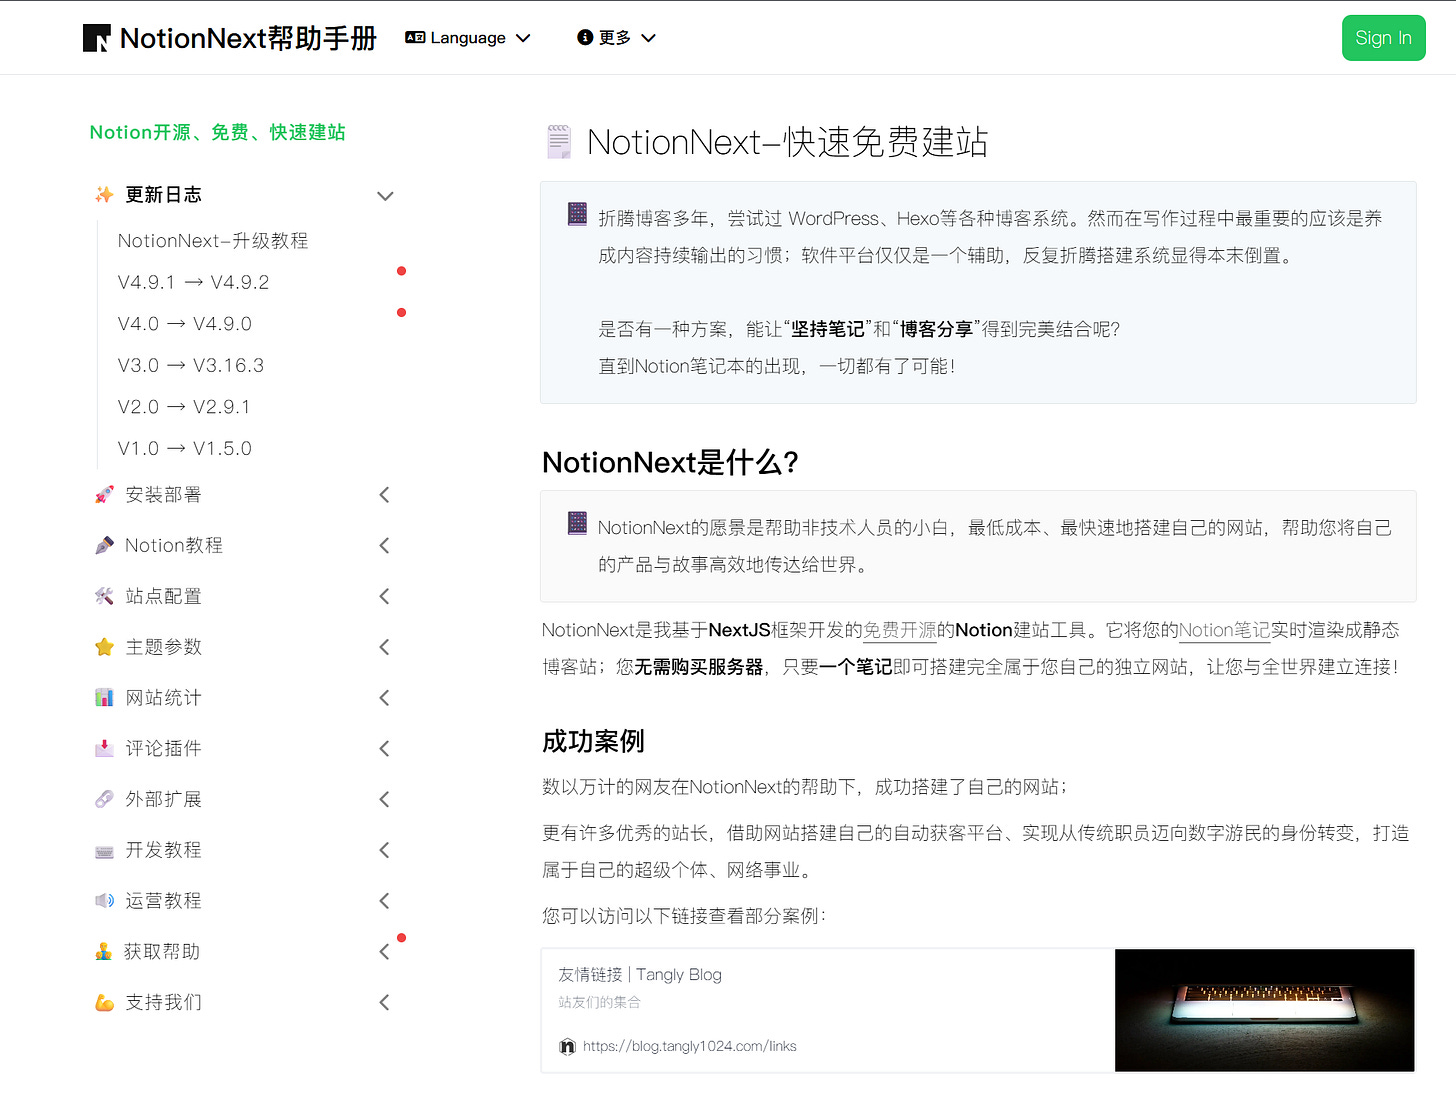This screenshot has height=1101, width=1456.
Task: Open the 更多 dropdown menu
Action: 616,38
